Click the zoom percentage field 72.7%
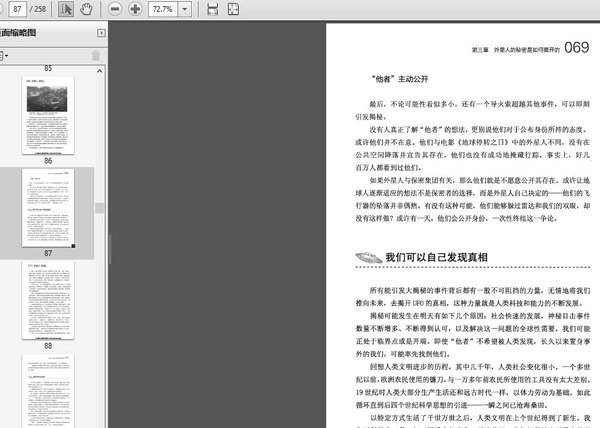The image size is (600, 428). click(x=163, y=9)
